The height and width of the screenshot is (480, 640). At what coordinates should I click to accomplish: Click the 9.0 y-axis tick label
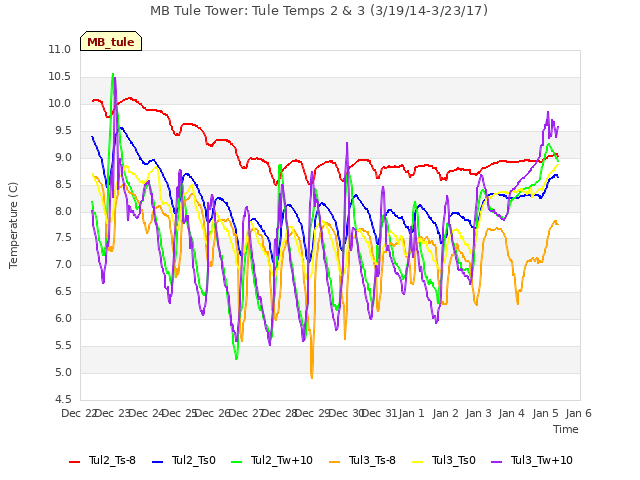[x=63, y=157]
